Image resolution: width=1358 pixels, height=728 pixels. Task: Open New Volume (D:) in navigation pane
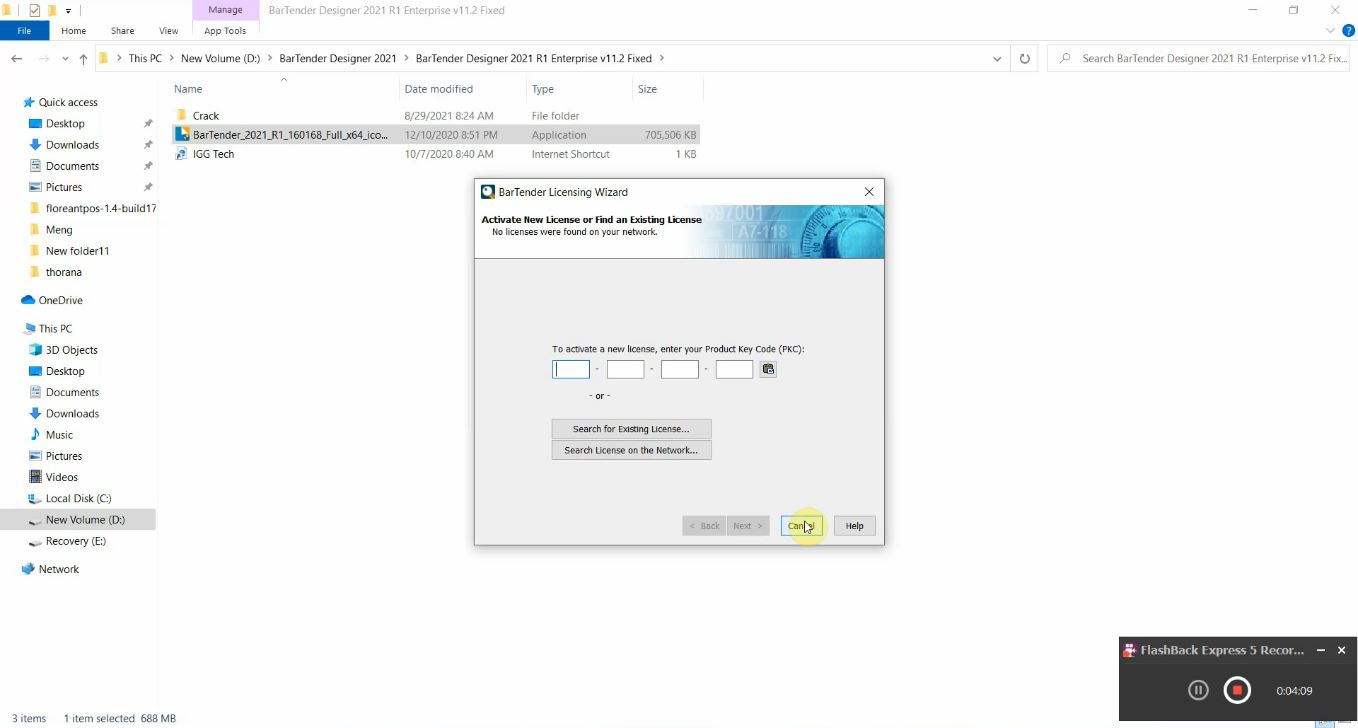point(85,520)
